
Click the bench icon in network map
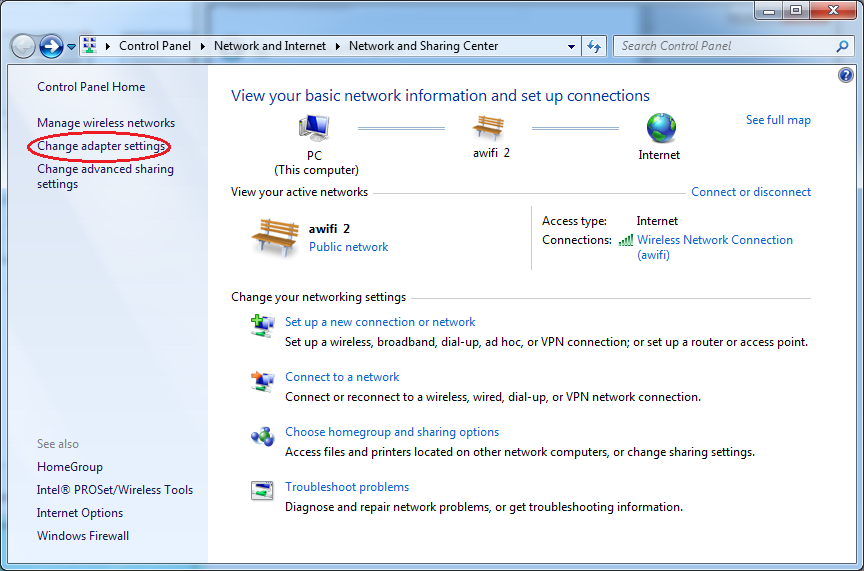click(x=489, y=128)
